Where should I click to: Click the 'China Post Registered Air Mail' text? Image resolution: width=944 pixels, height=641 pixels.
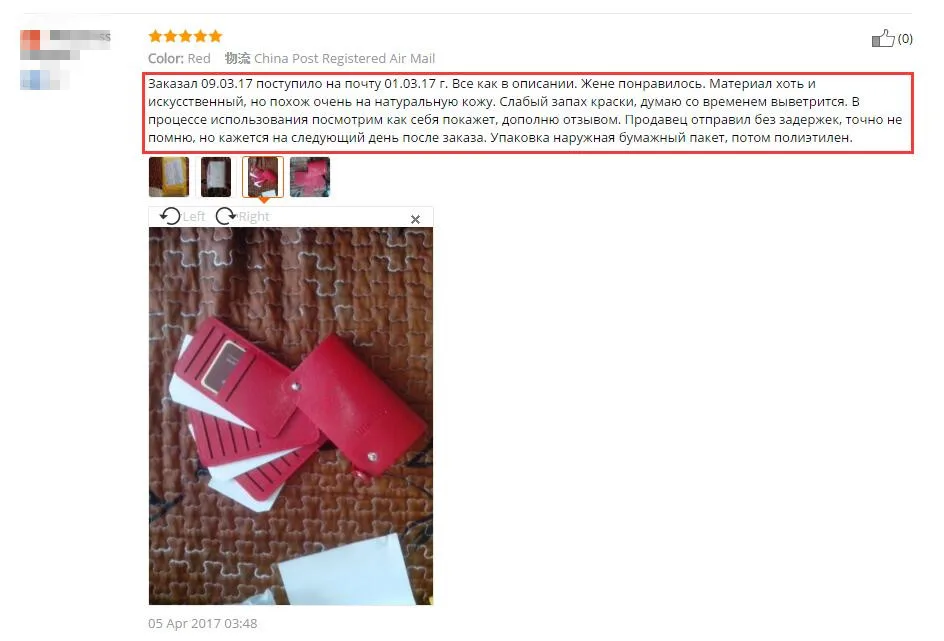[344, 58]
